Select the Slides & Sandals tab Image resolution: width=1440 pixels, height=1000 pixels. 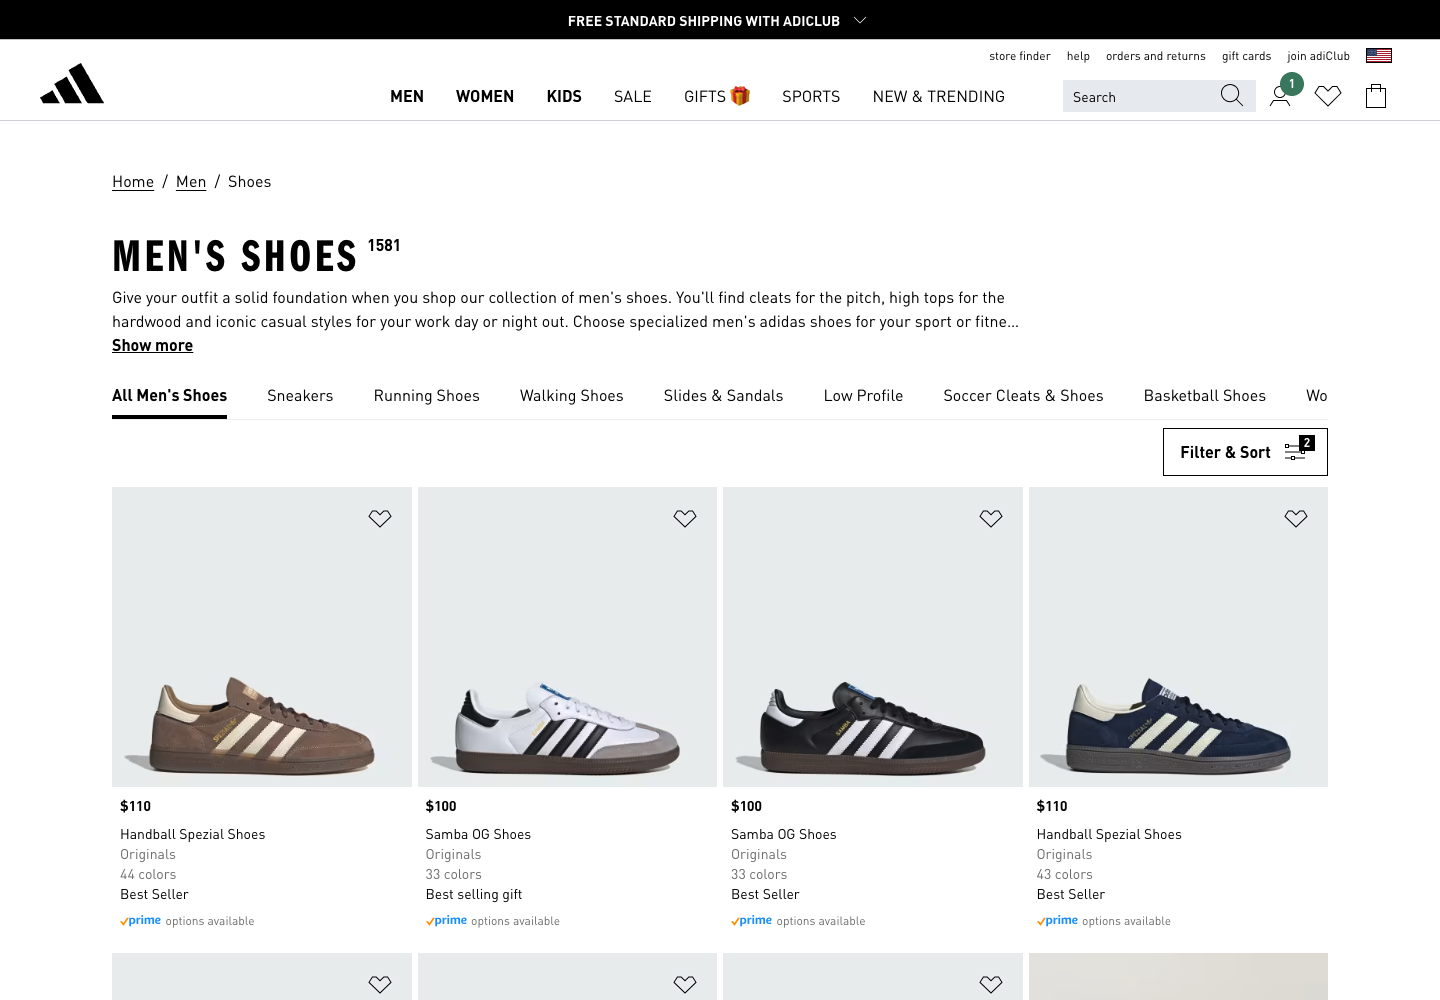click(x=724, y=395)
